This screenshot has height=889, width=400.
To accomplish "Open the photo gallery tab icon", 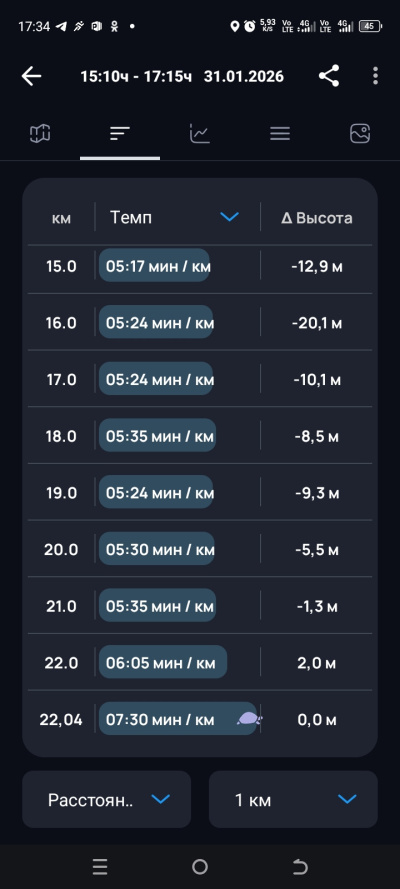I will 360,134.
